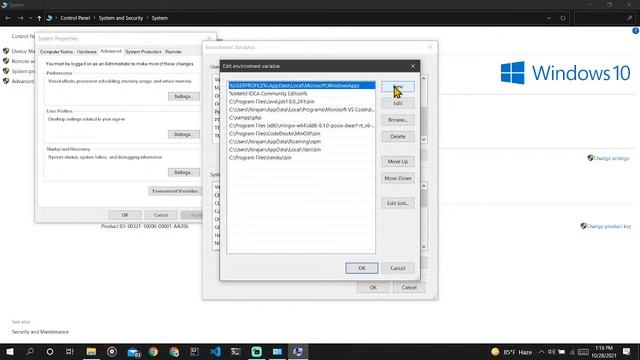
Task: Launch Visual Studio Code from taskbar
Action: tap(216, 351)
